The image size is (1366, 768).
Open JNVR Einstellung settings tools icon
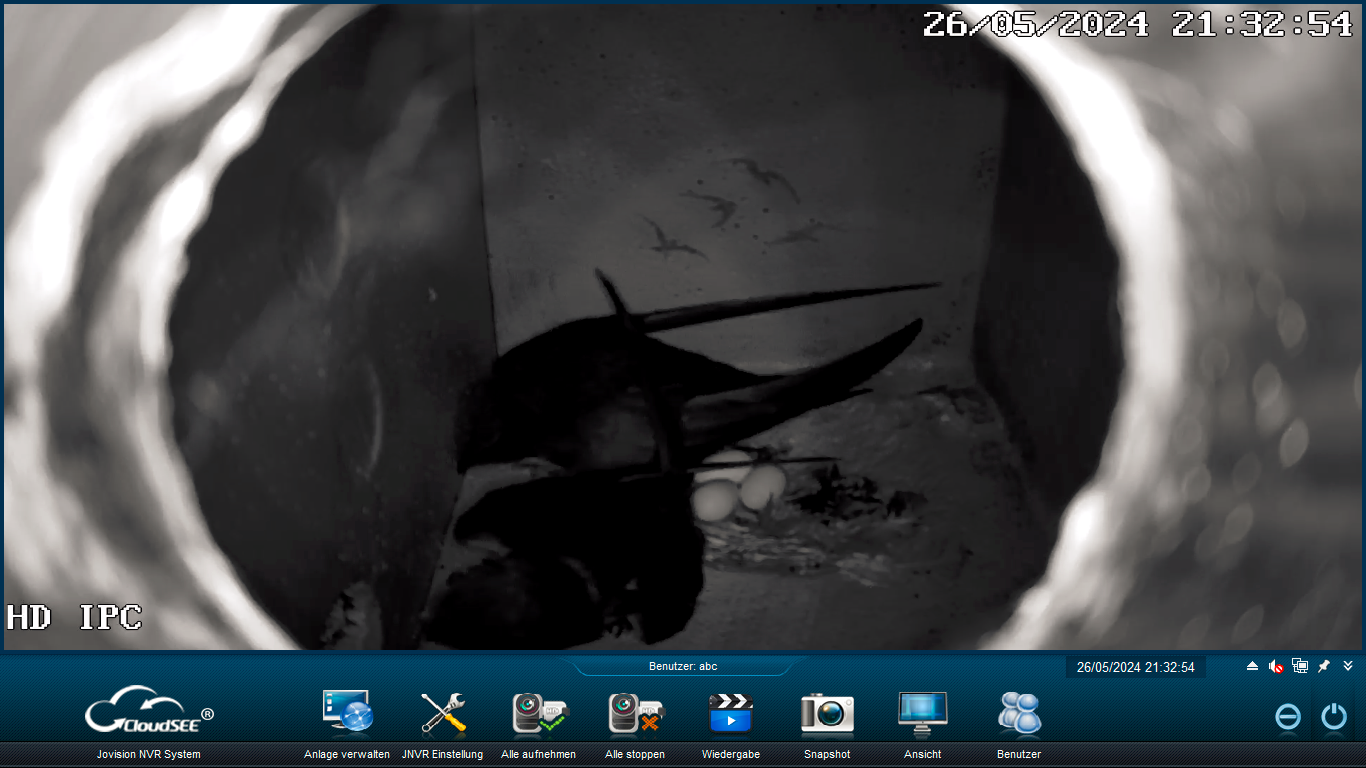442,714
